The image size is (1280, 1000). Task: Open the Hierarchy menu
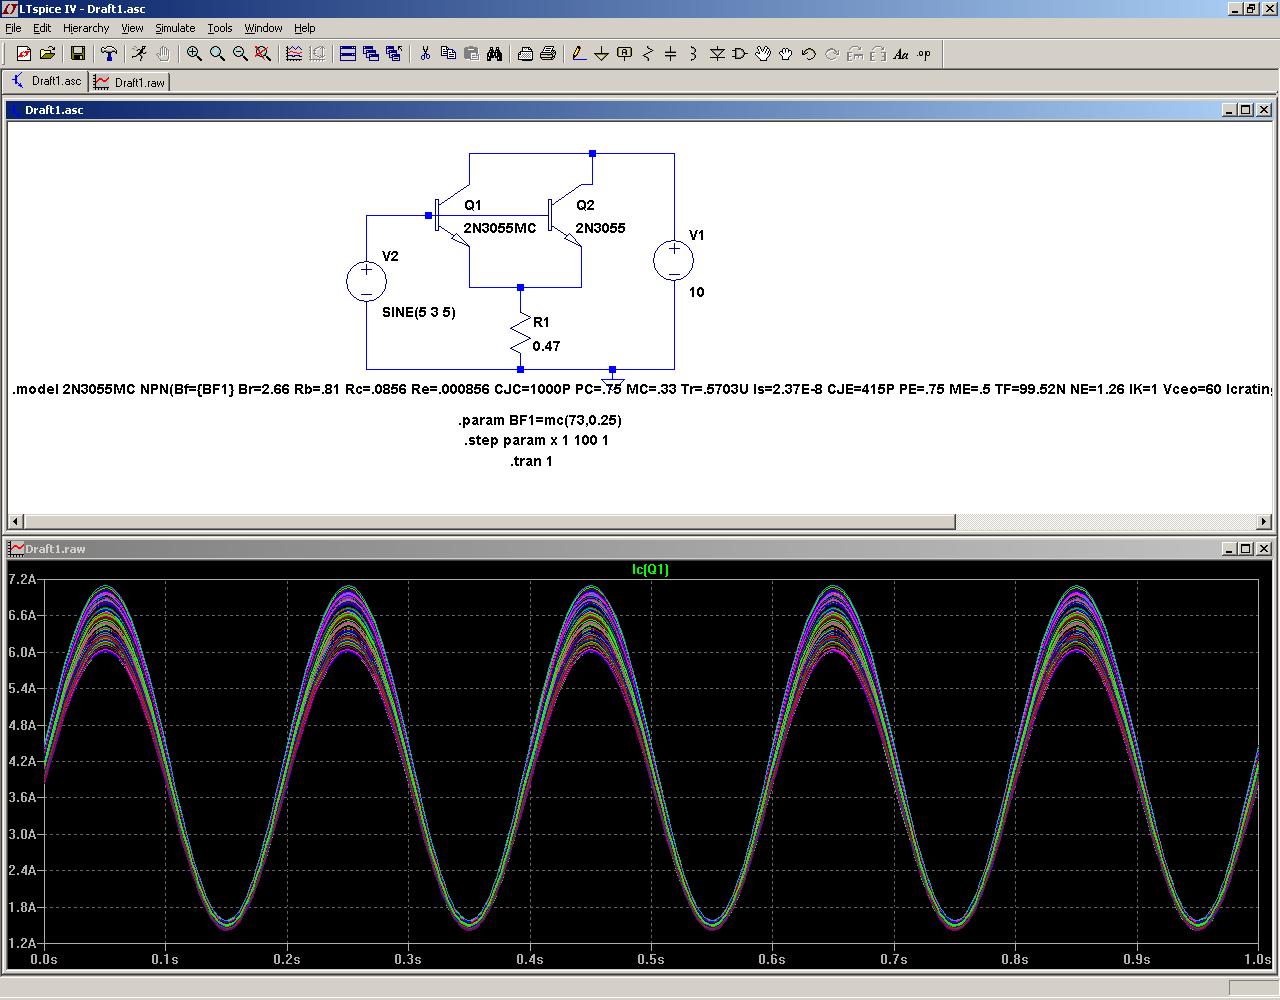coord(86,28)
